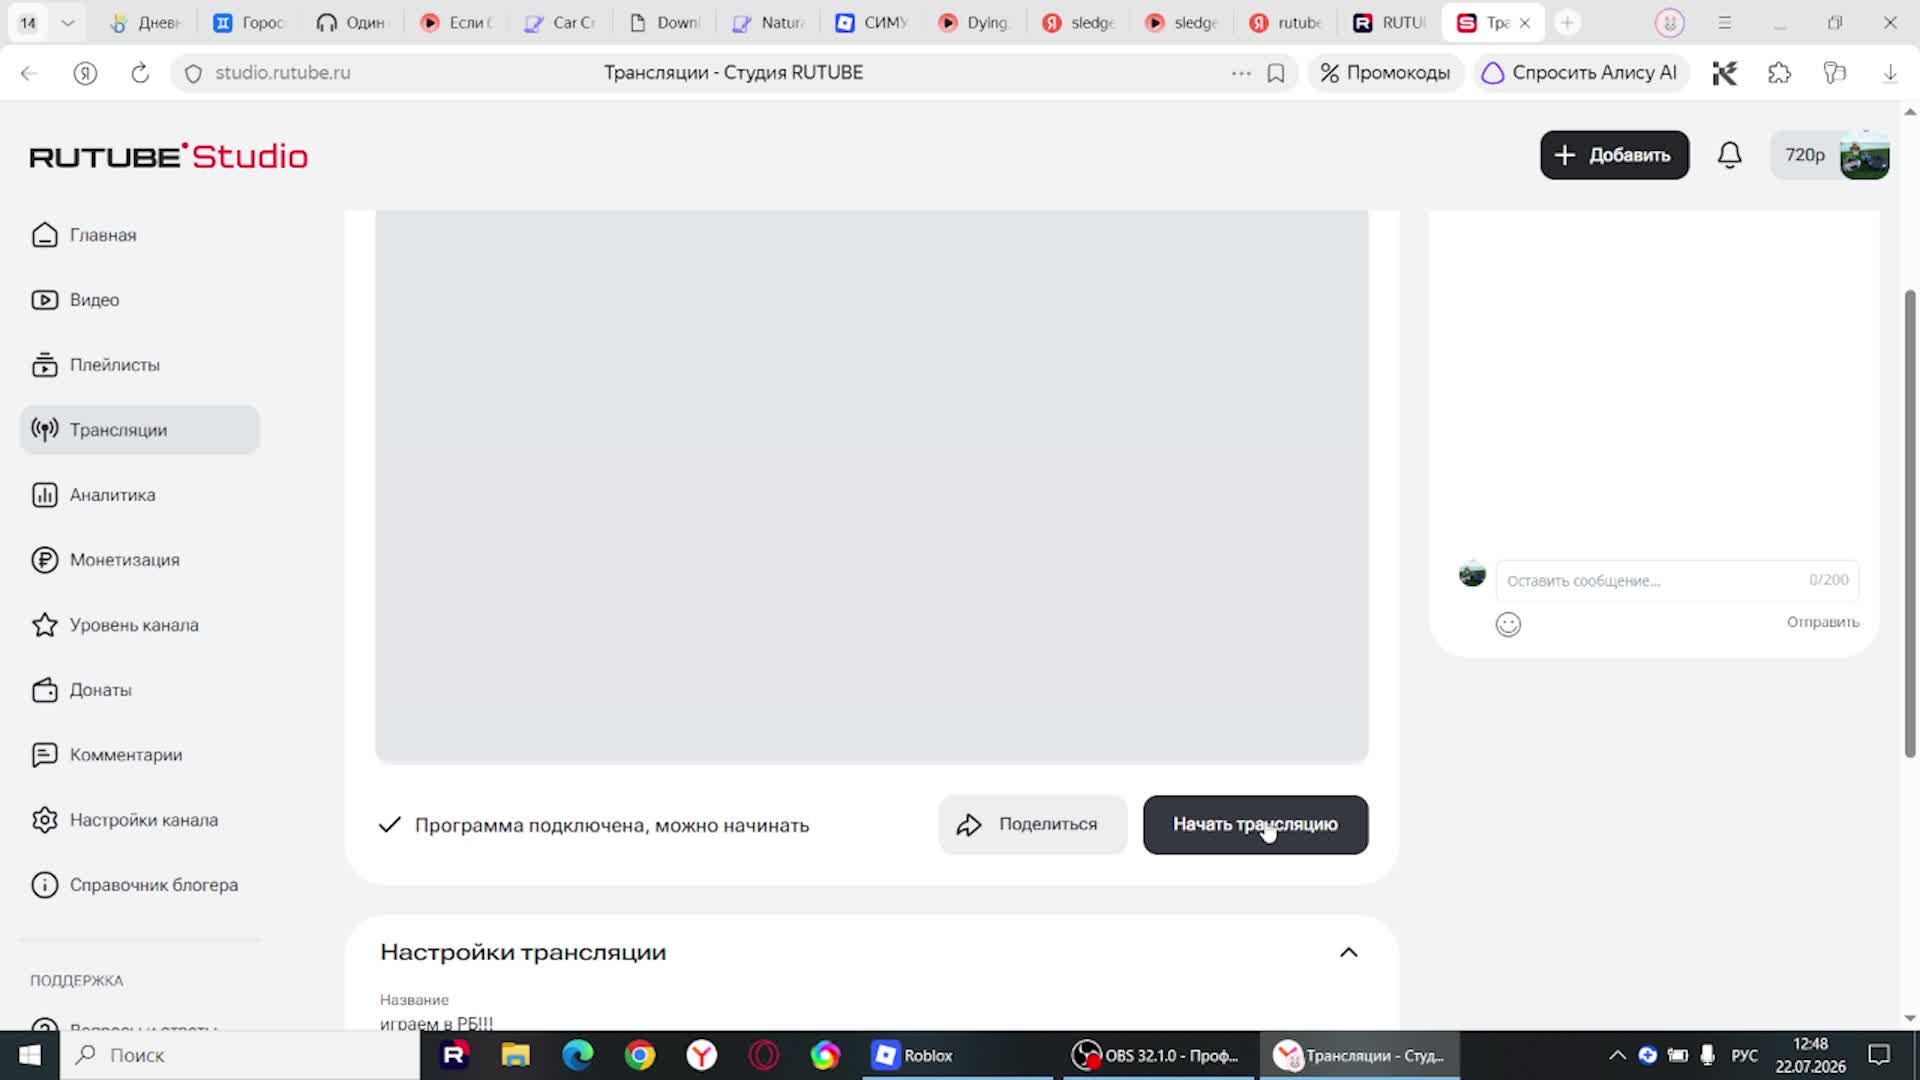Switch to OBS 32.1.0 in the taskbar
This screenshot has width=1920, height=1080.
(x=1155, y=1055)
